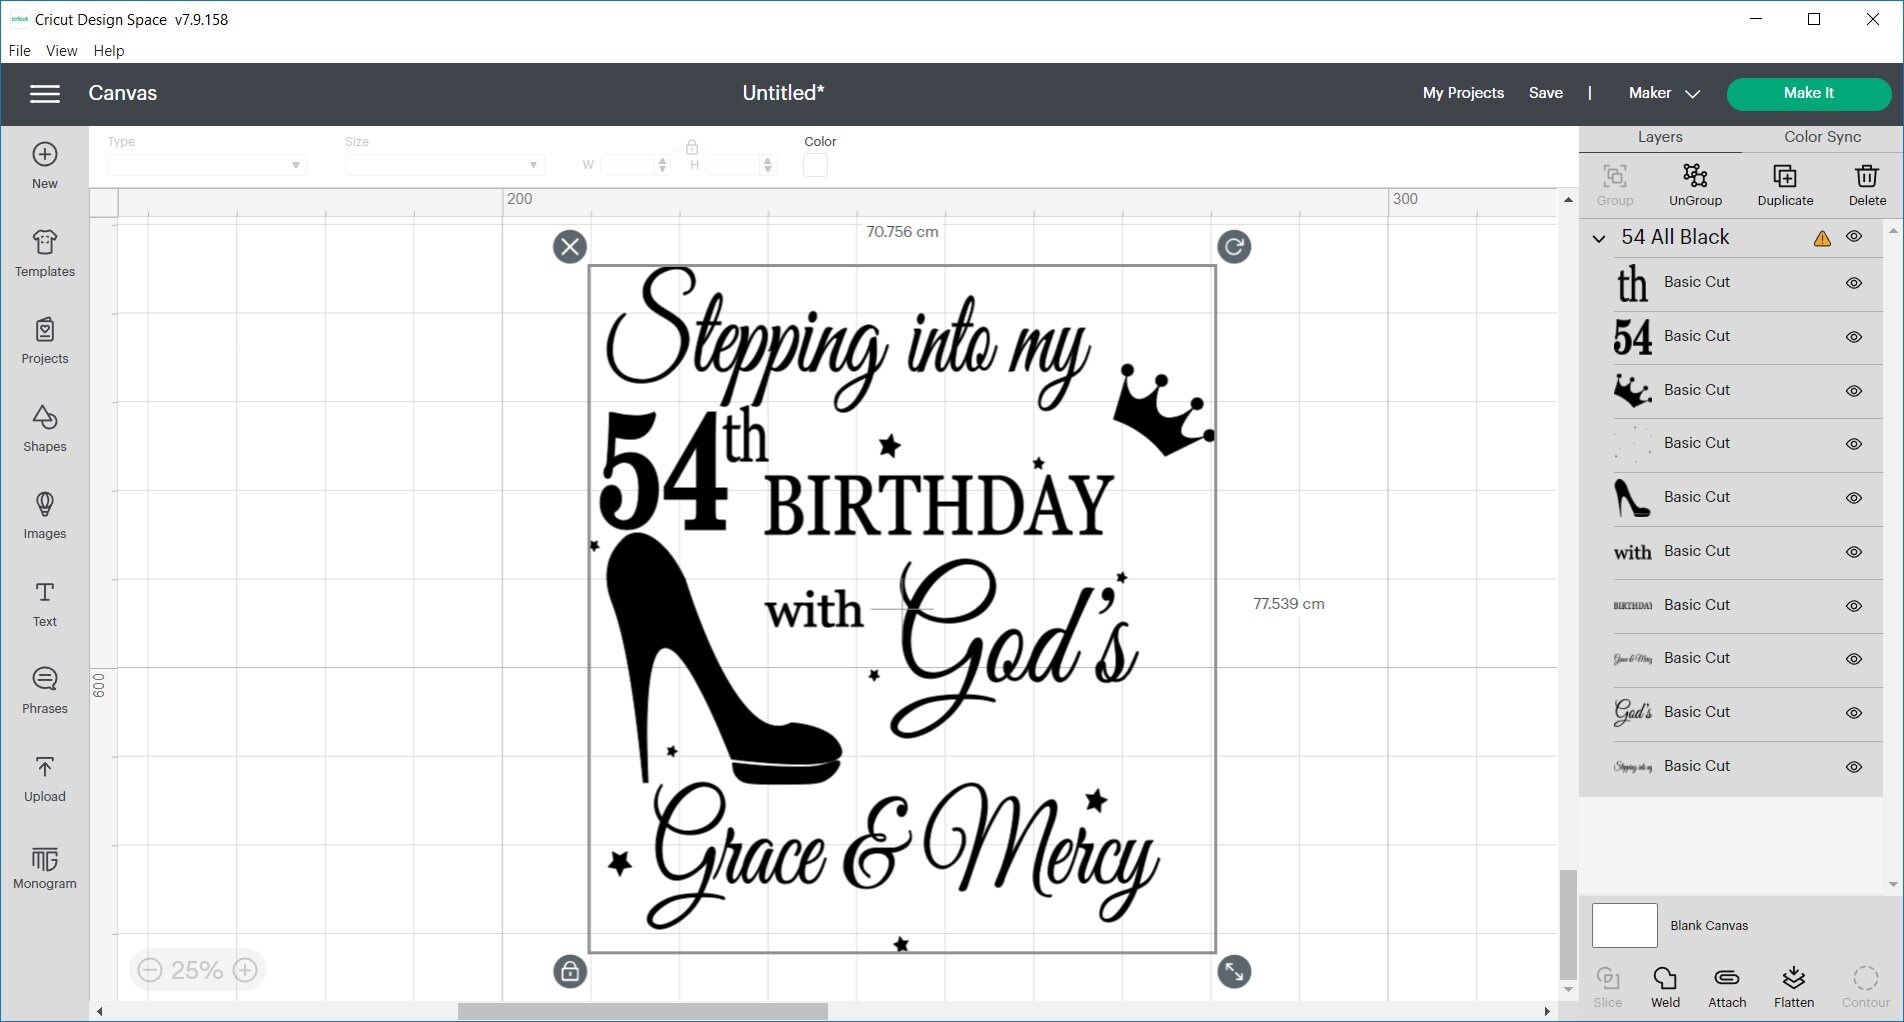Click the zoom in plus control
Image resolution: width=1904 pixels, height=1022 pixels.
[x=245, y=969]
